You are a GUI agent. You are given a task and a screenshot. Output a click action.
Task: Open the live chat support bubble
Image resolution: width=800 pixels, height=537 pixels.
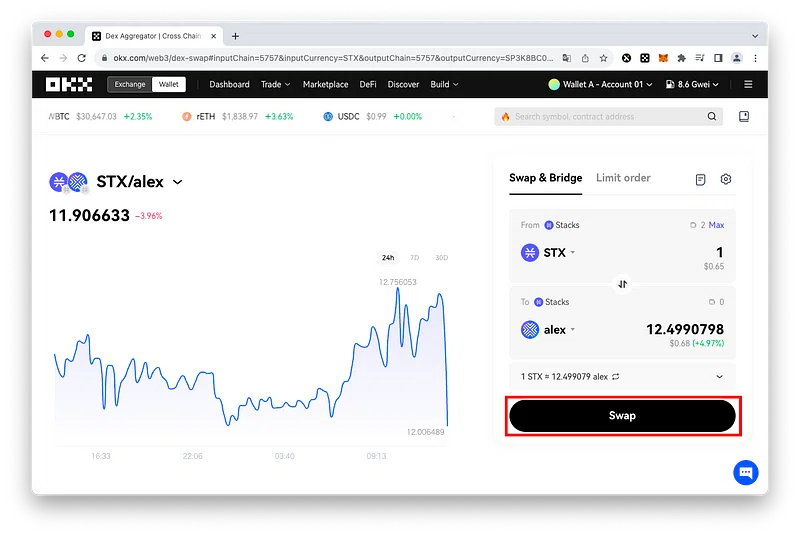coord(746,473)
